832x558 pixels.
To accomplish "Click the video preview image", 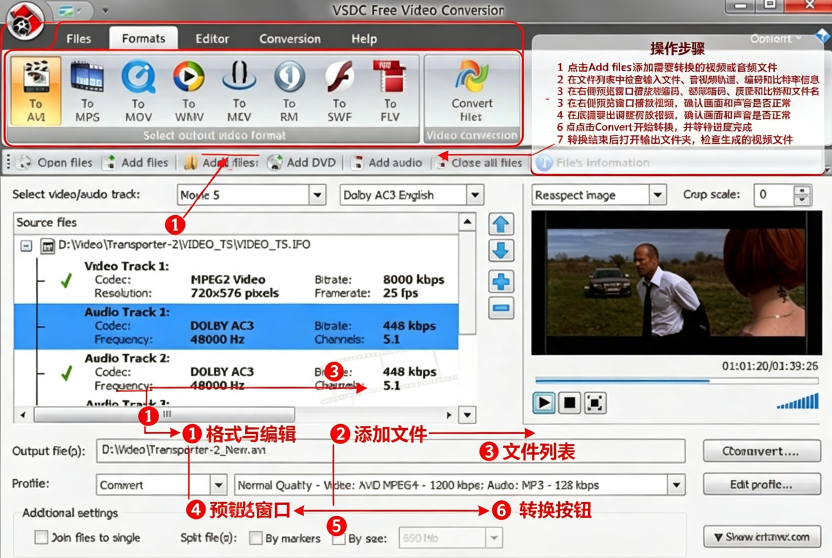I will [x=676, y=283].
